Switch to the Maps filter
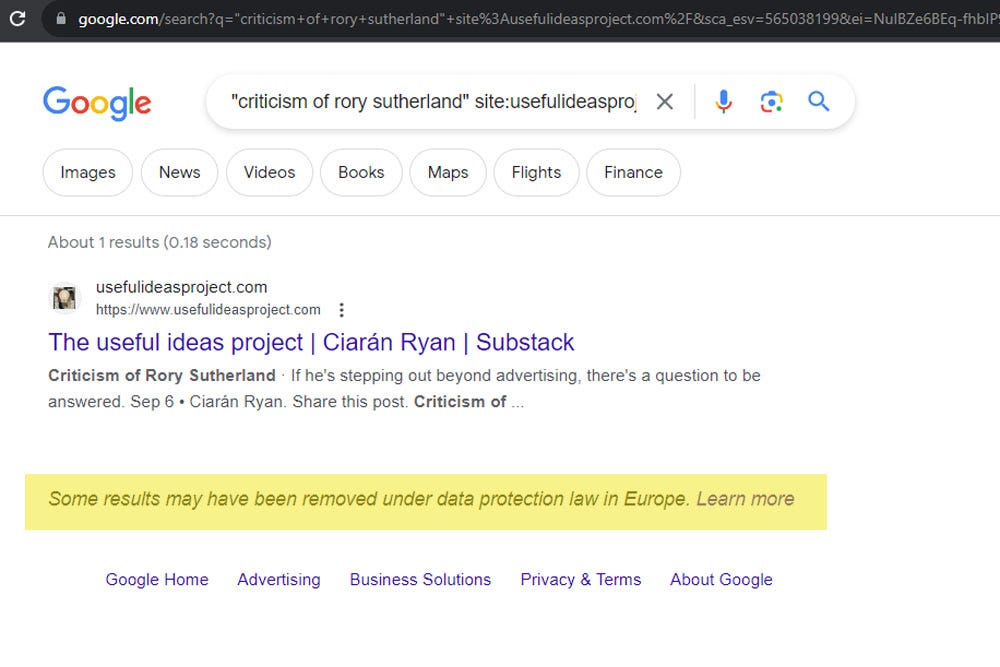Screen dimensions: 1000x667 pyautogui.click(x=448, y=172)
